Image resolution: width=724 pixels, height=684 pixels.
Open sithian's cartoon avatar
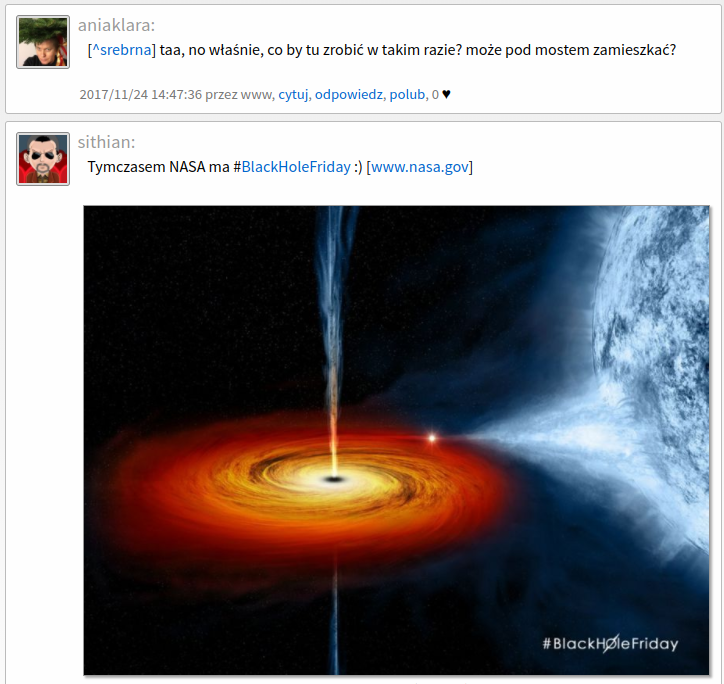43,159
